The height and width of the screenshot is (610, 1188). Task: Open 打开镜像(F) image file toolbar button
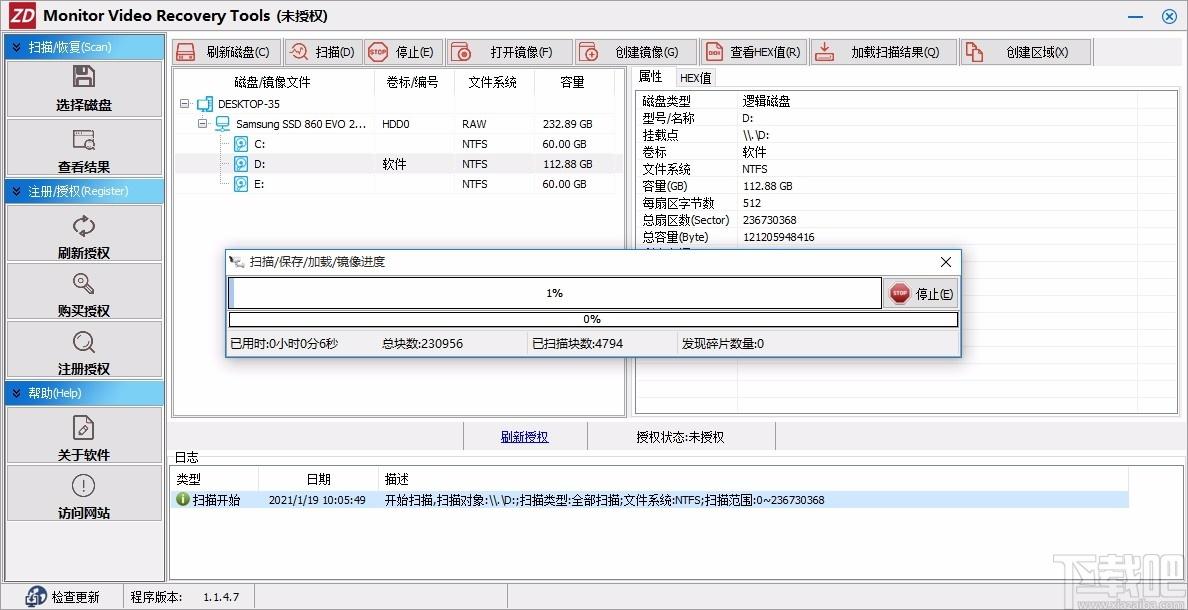point(508,52)
